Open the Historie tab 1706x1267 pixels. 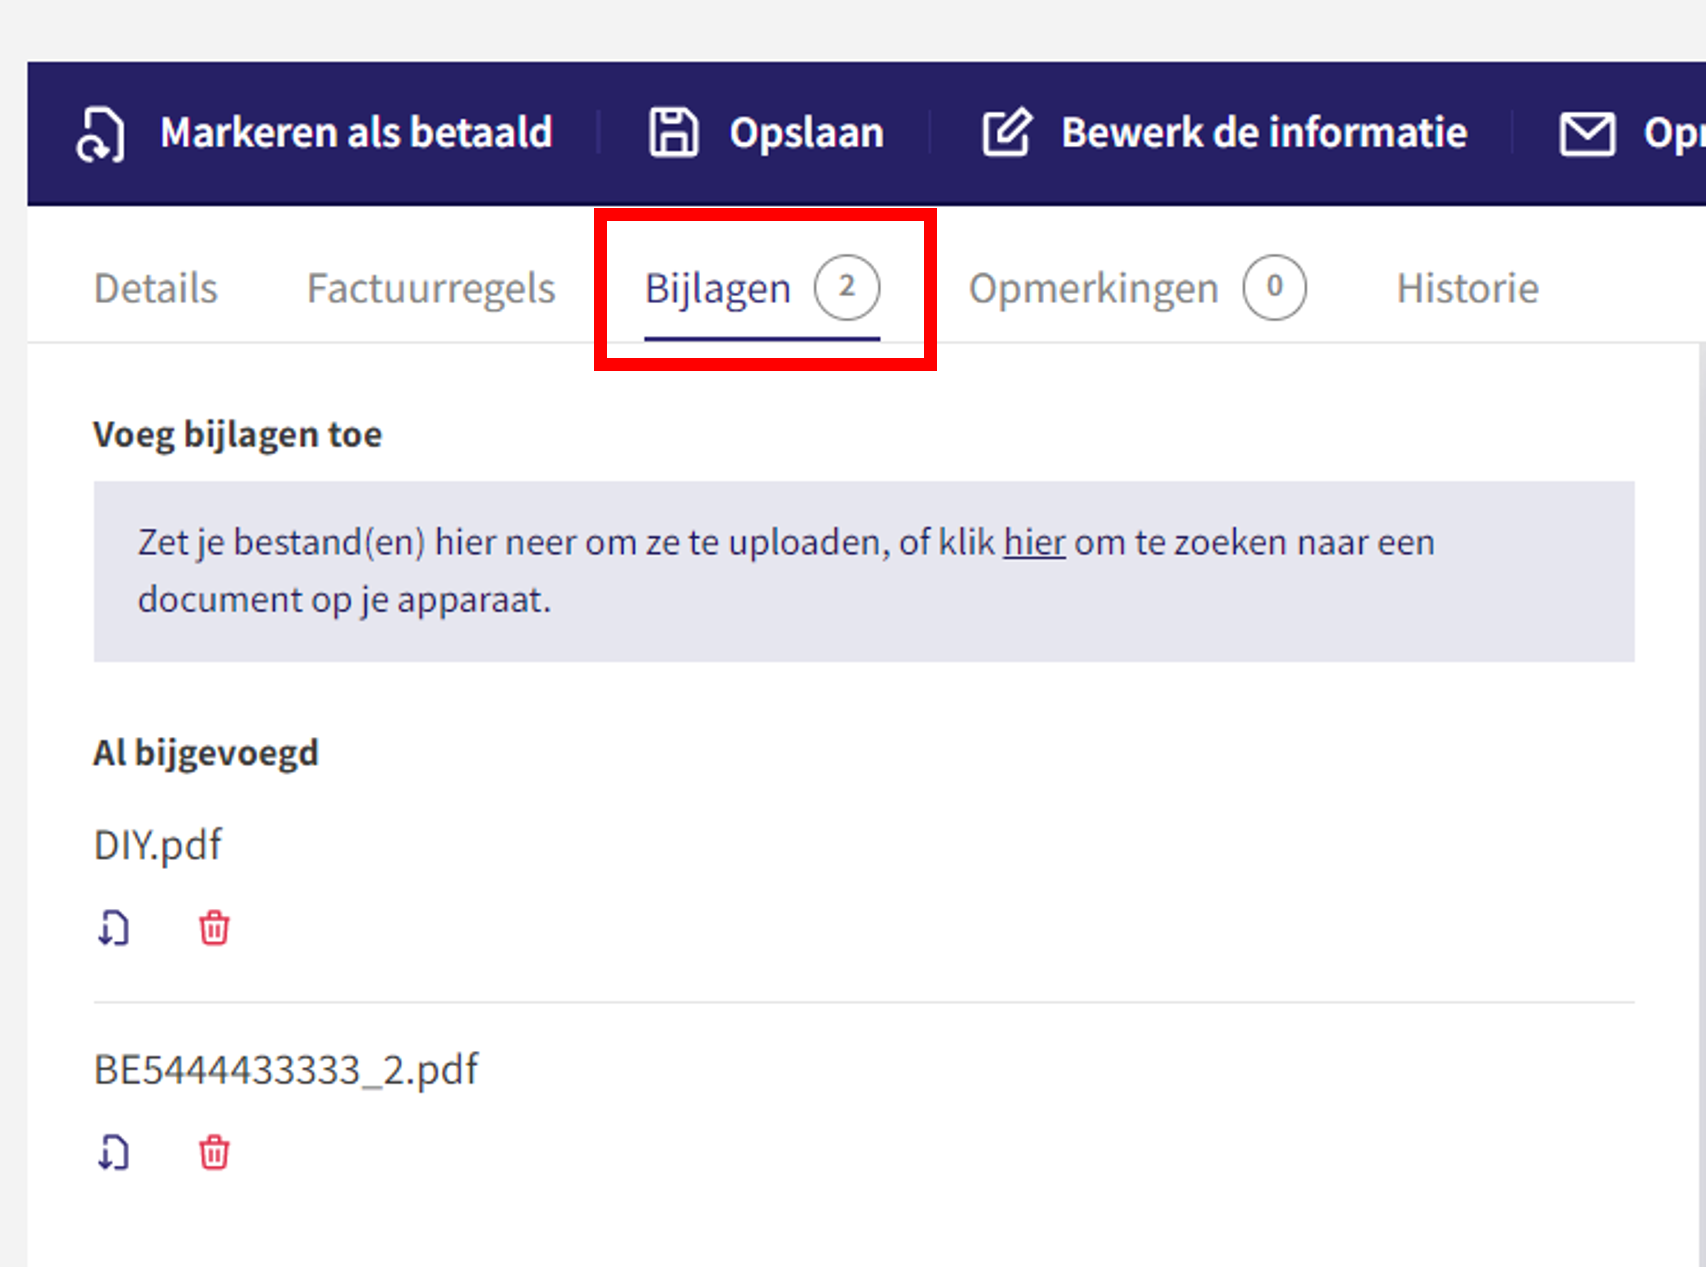click(1467, 288)
